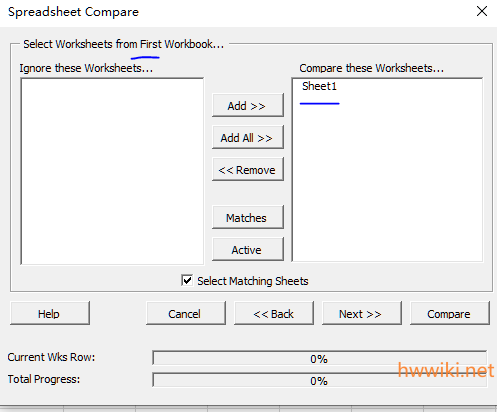Go back with << Back button
The width and height of the screenshot is (497, 412).
coord(274,313)
